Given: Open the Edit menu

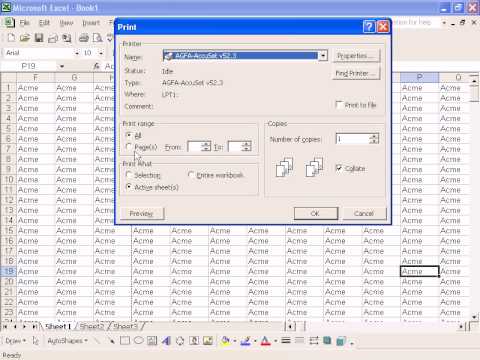Looking at the screenshot, I should coord(44,23).
